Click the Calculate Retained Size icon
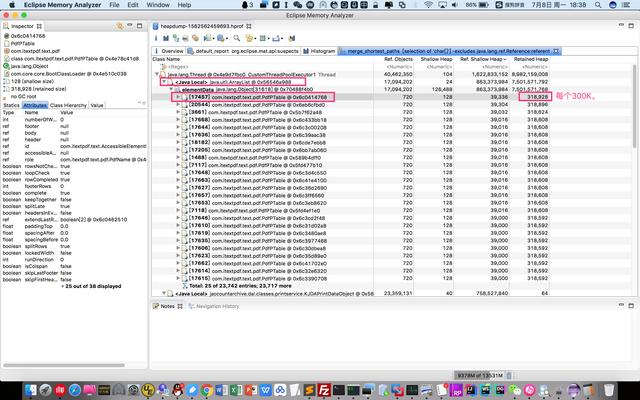Image resolution: width=640 pixels, height=400 pixels. point(262,38)
